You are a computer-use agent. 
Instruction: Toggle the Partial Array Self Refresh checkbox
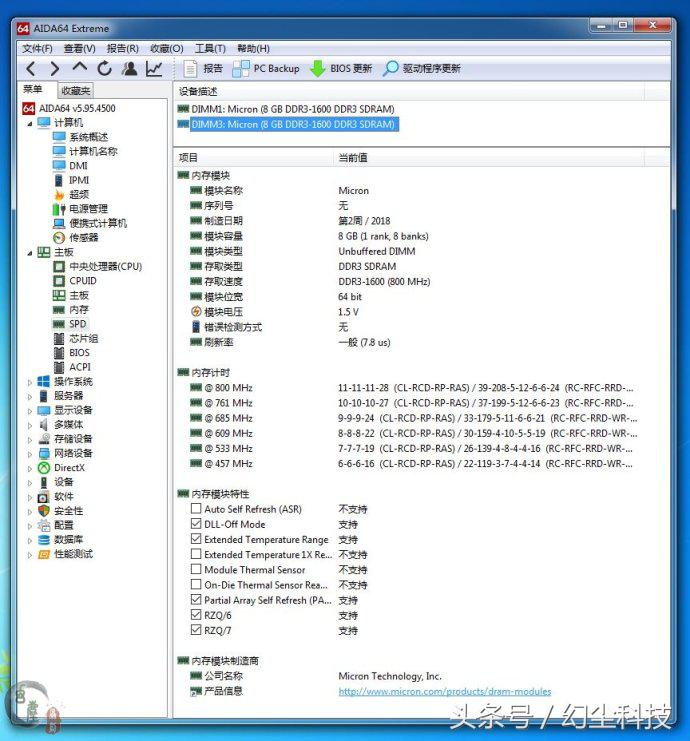pyautogui.click(x=196, y=600)
